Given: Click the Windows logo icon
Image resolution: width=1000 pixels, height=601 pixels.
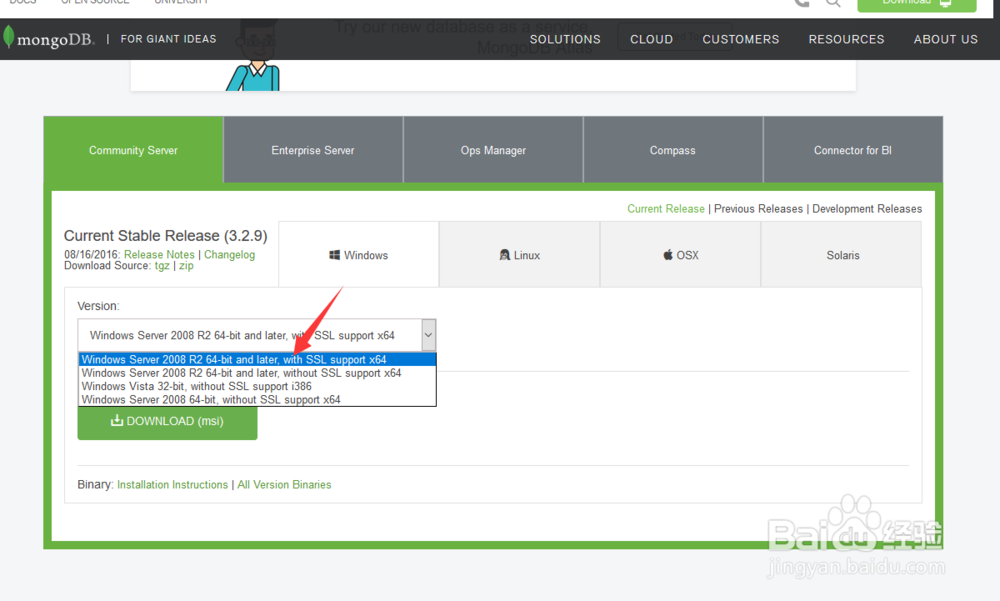Looking at the screenshot, I should tap(334, 255).
